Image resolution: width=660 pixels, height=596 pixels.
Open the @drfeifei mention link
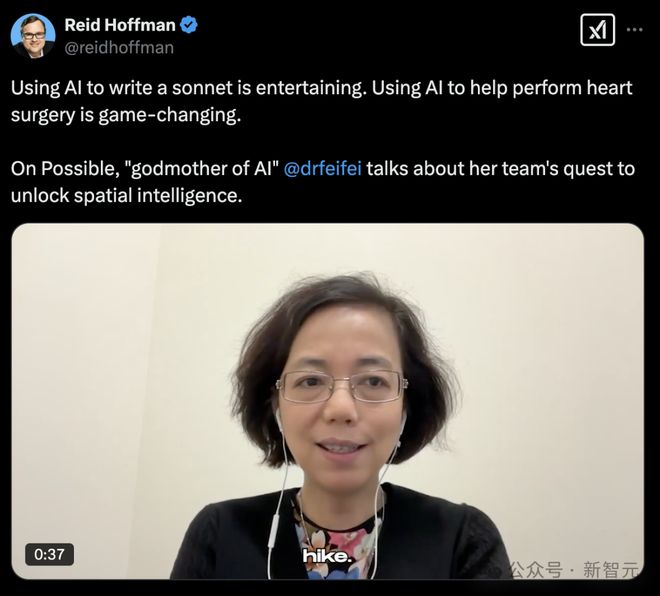(x=322, y=168)
